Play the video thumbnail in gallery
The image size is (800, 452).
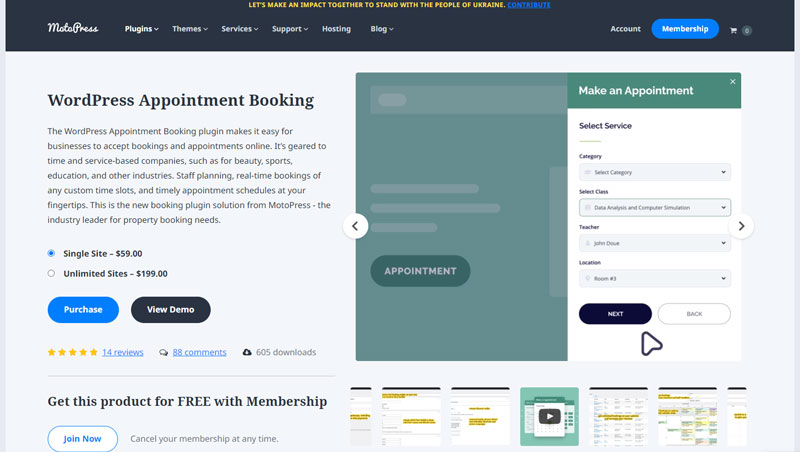coord(549,416)
